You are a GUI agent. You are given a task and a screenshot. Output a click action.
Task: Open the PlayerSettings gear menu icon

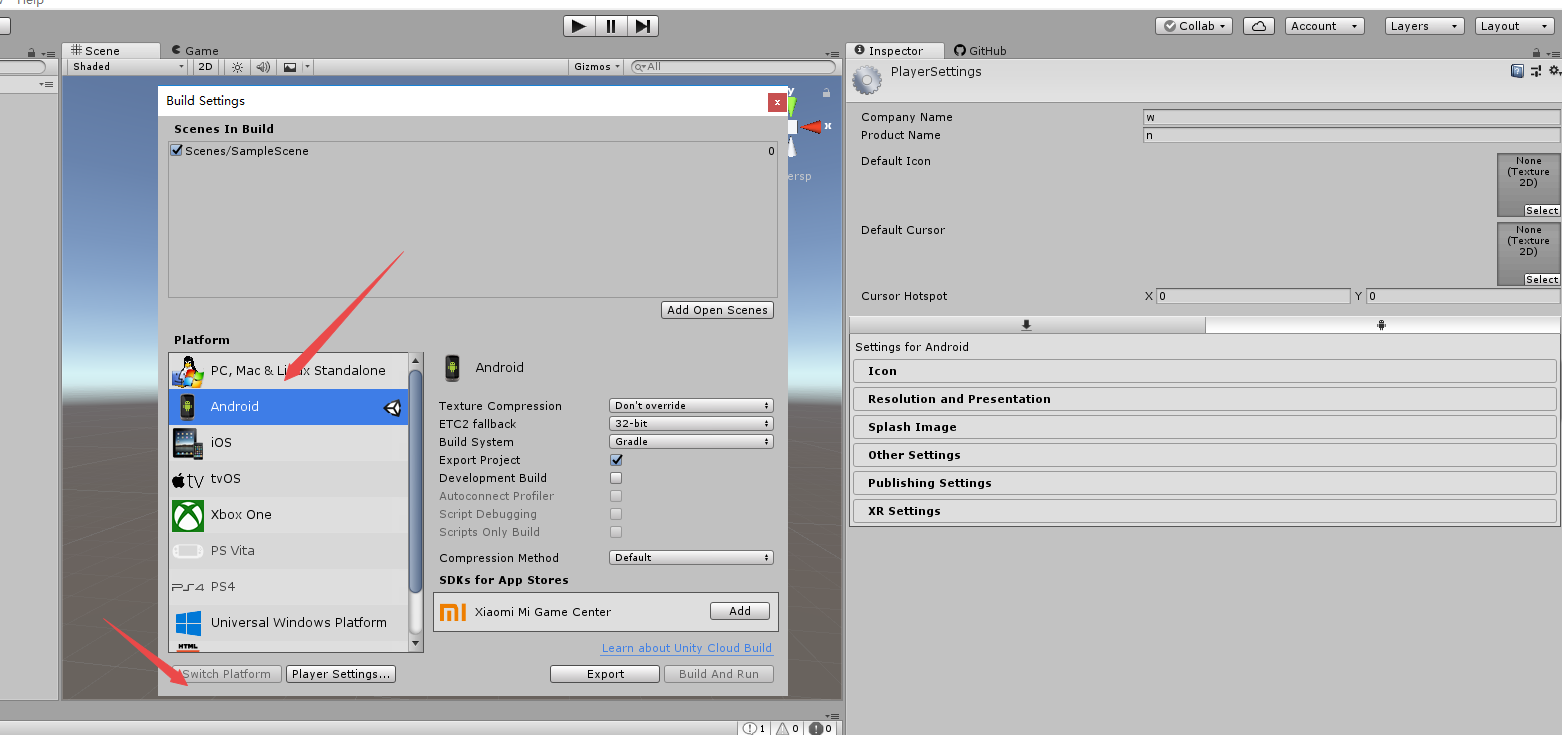coord(1554,71)
